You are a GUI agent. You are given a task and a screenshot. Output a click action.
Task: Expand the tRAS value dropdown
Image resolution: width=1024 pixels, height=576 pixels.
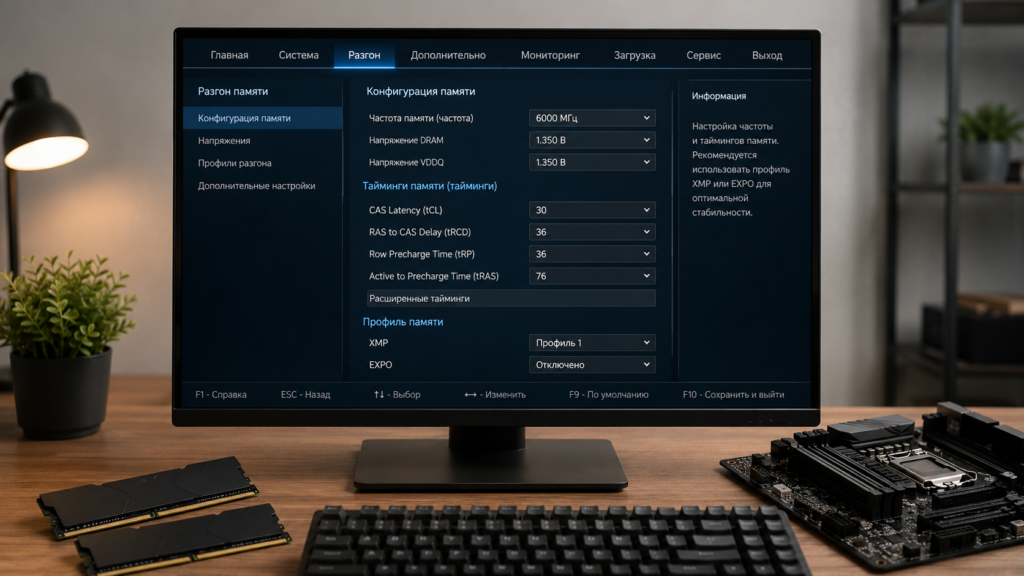(x=592, y=276)
